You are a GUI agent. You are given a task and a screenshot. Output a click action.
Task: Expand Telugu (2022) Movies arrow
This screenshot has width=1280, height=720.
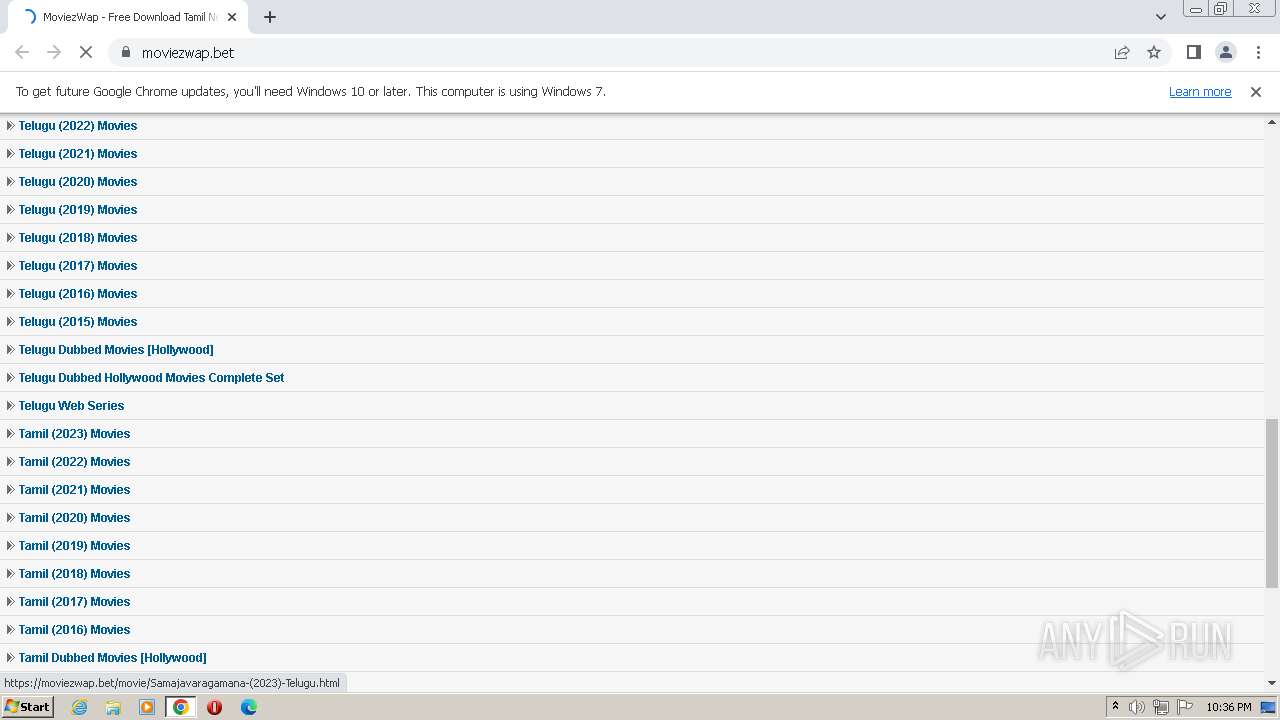point(10,126)
